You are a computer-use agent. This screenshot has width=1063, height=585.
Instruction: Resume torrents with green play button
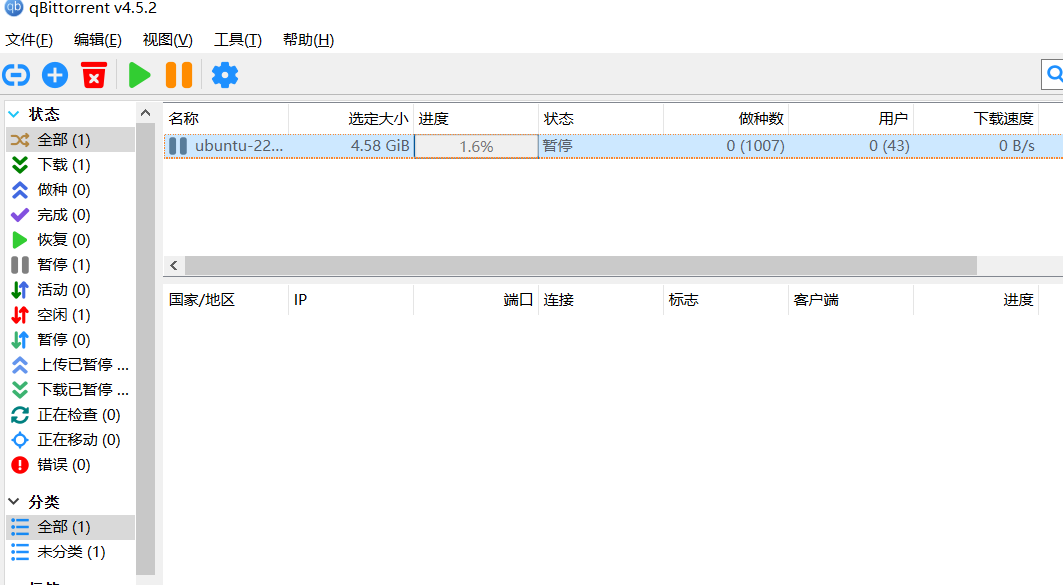[x=139, y=75]
